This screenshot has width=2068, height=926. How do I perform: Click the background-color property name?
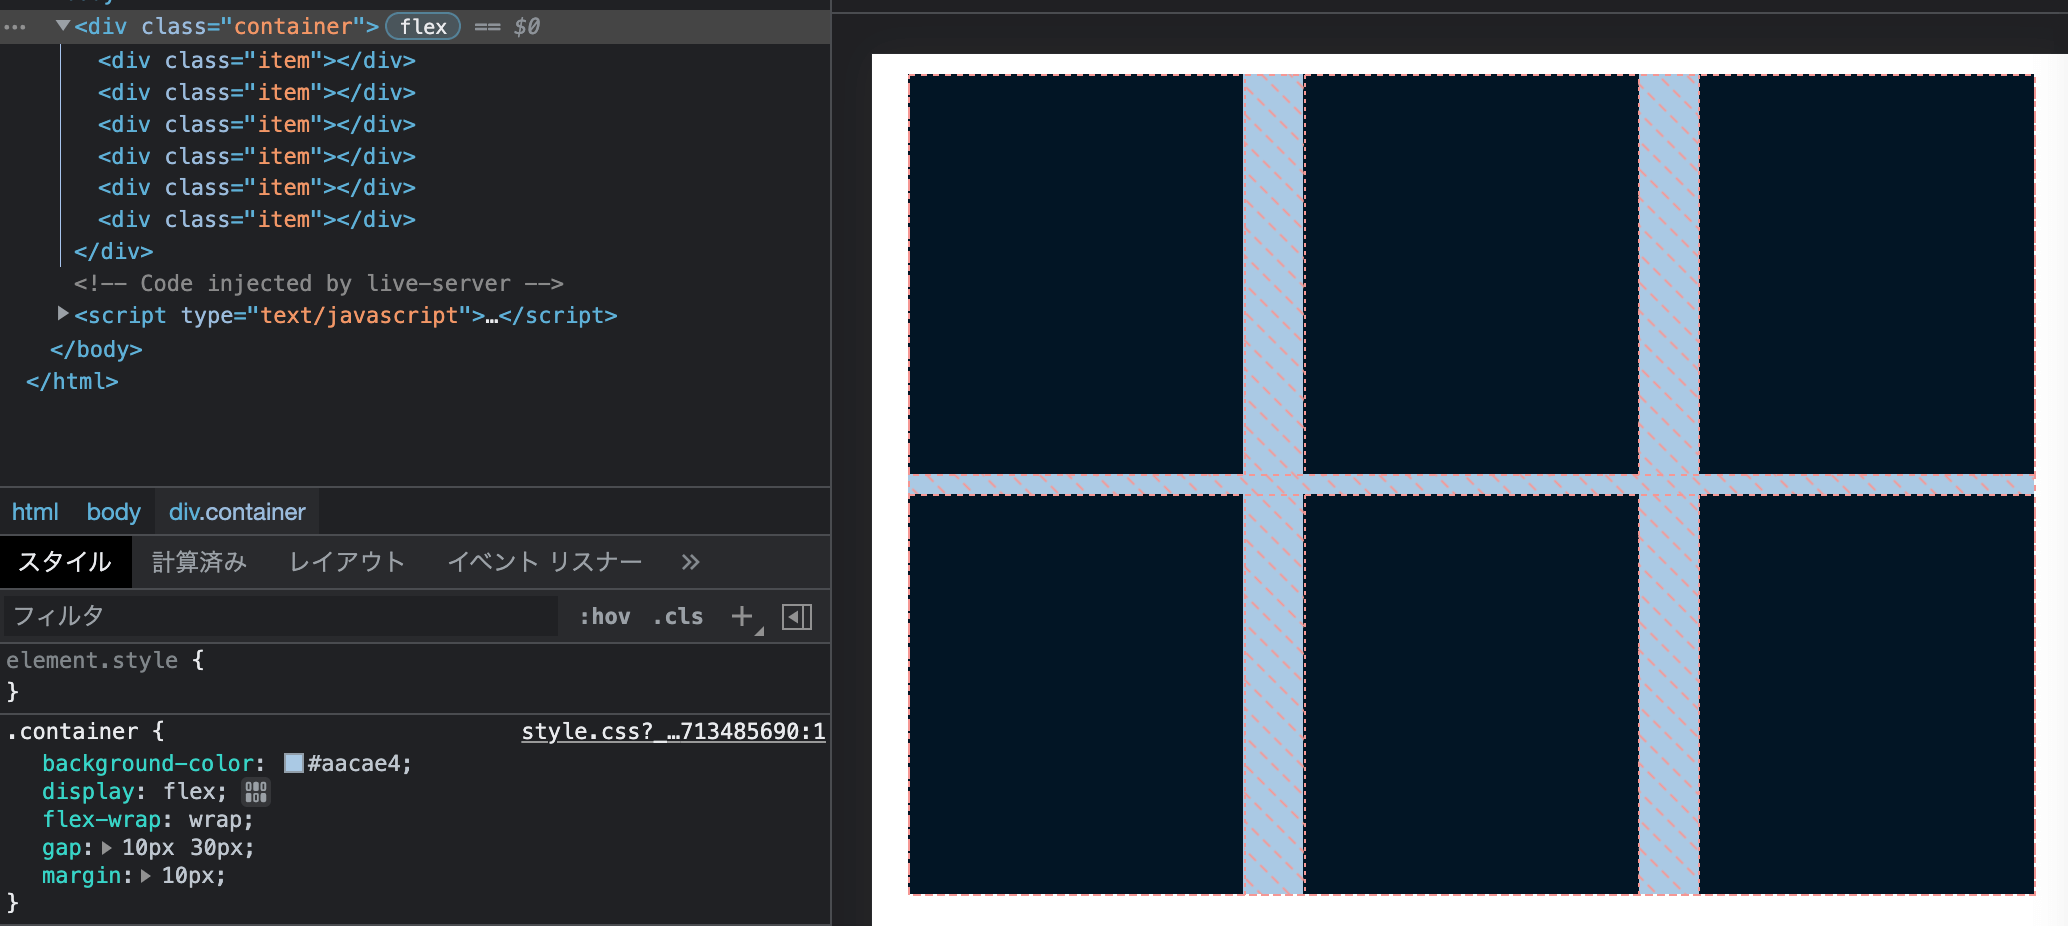[x=148, y=763]
